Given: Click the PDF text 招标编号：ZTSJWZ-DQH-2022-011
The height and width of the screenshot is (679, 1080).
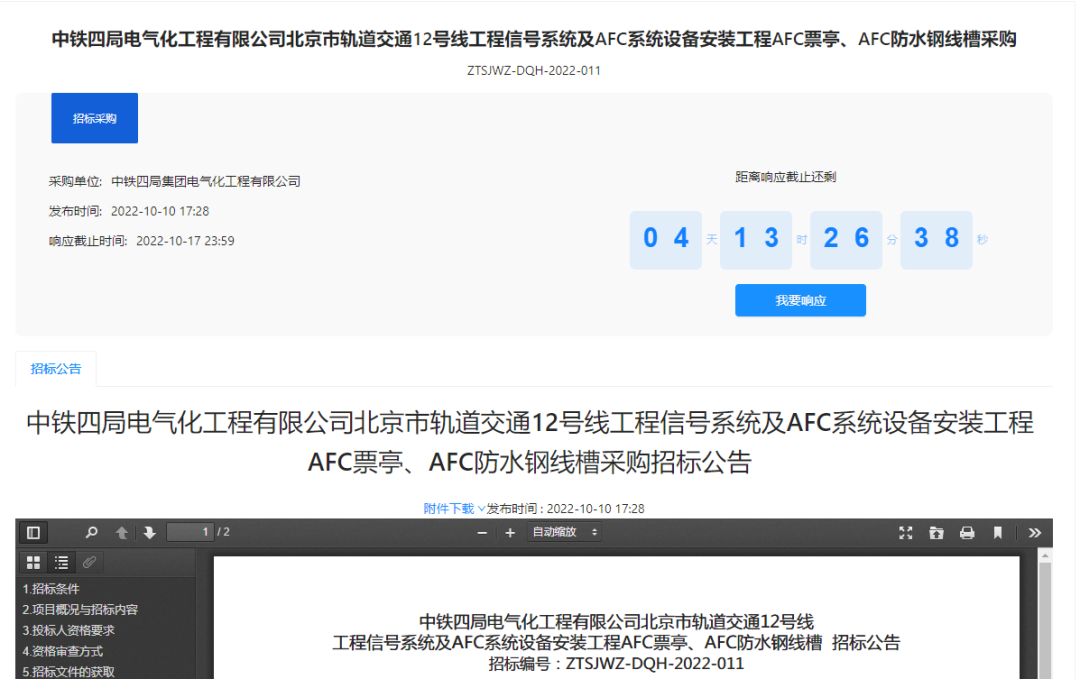Looking at the screenshot, I should (x=616, y=664).
